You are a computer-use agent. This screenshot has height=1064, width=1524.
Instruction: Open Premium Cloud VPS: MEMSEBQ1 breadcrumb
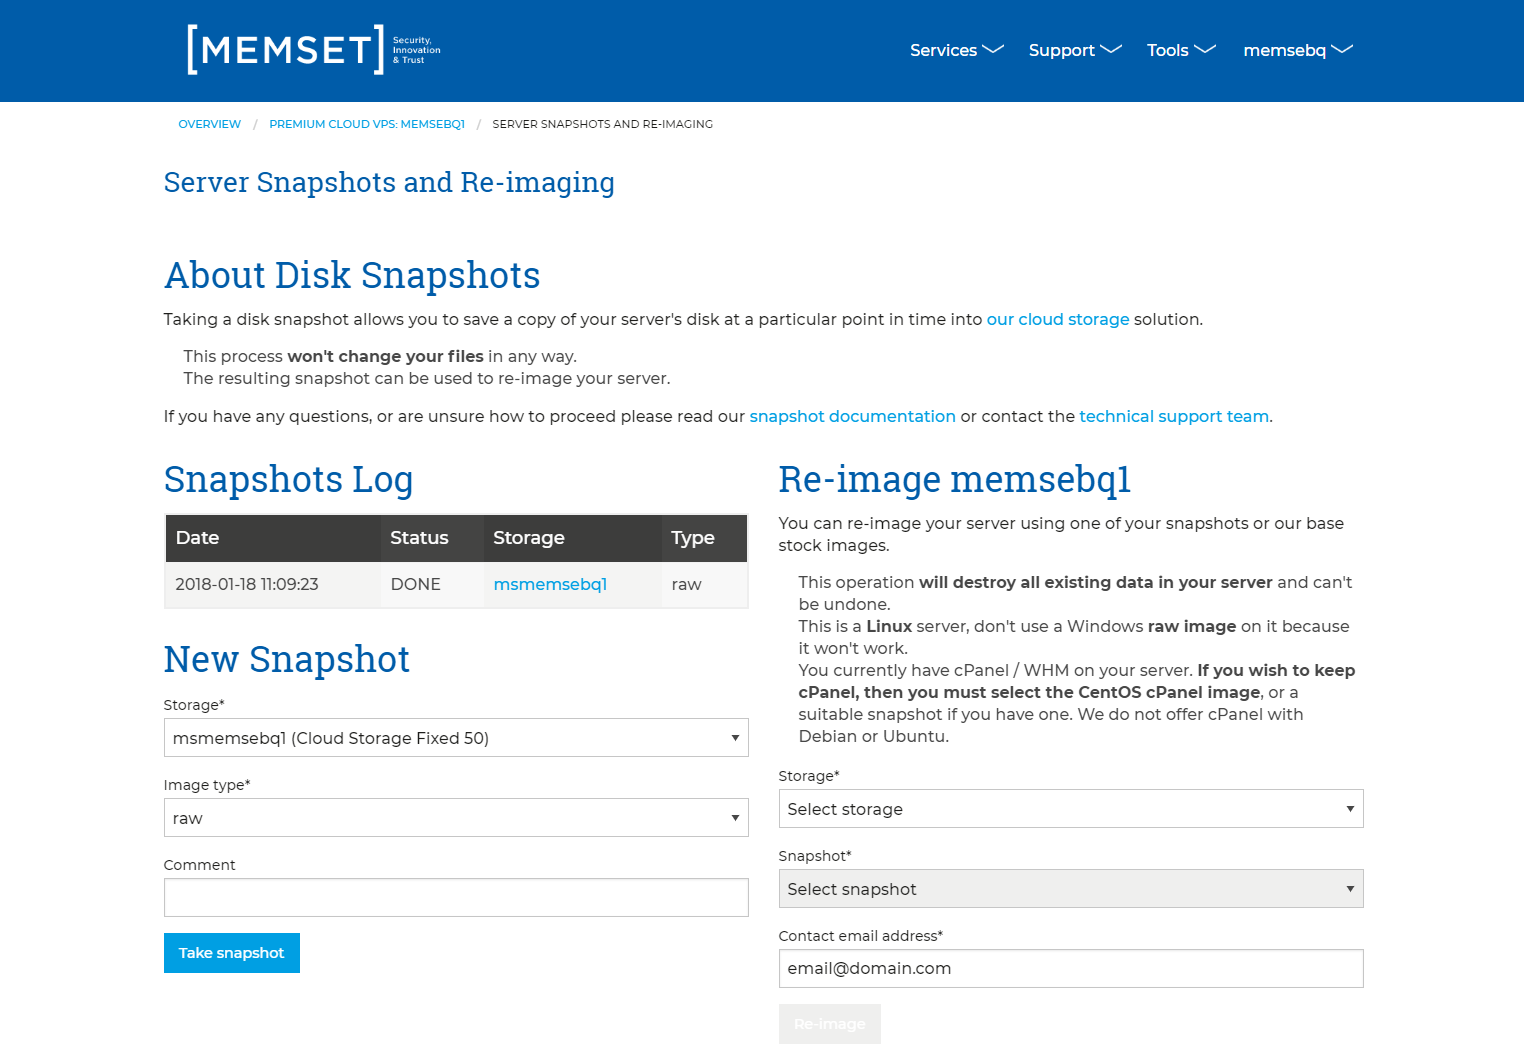coord(367,124)
